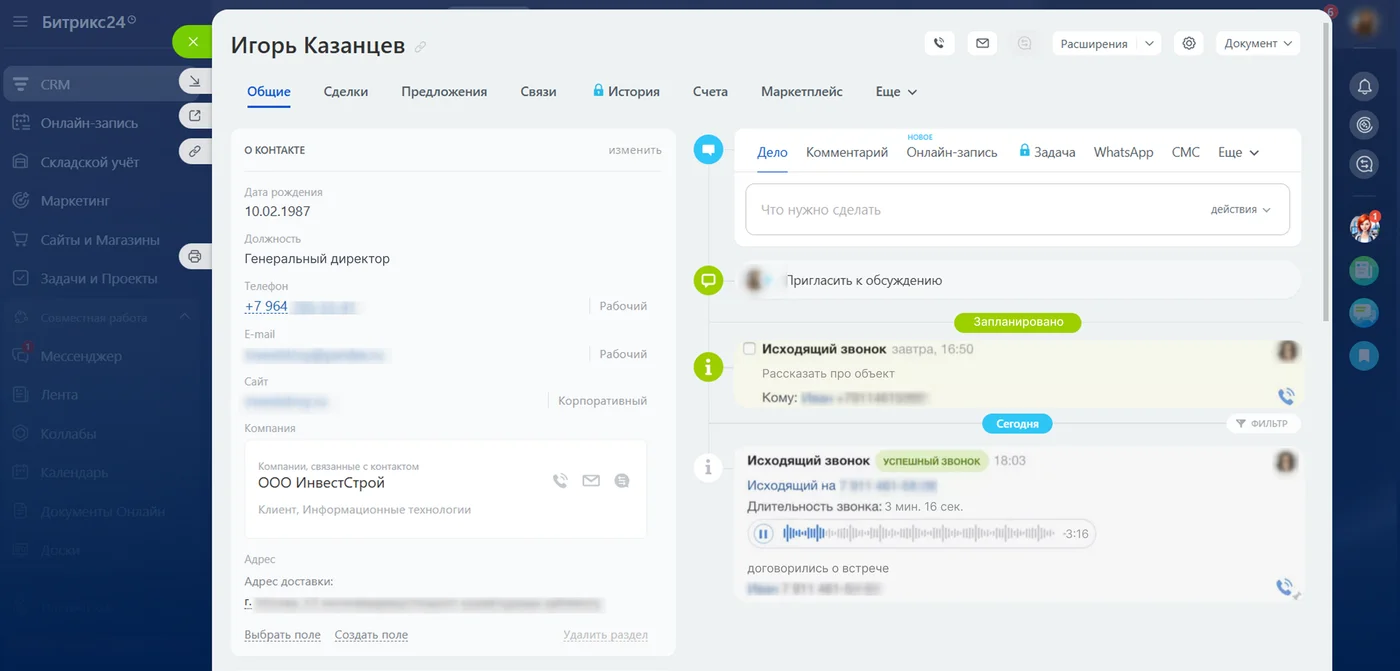1400x671 pixels.
Task: Switch to the Сделки tab
Action: (346, 92)
